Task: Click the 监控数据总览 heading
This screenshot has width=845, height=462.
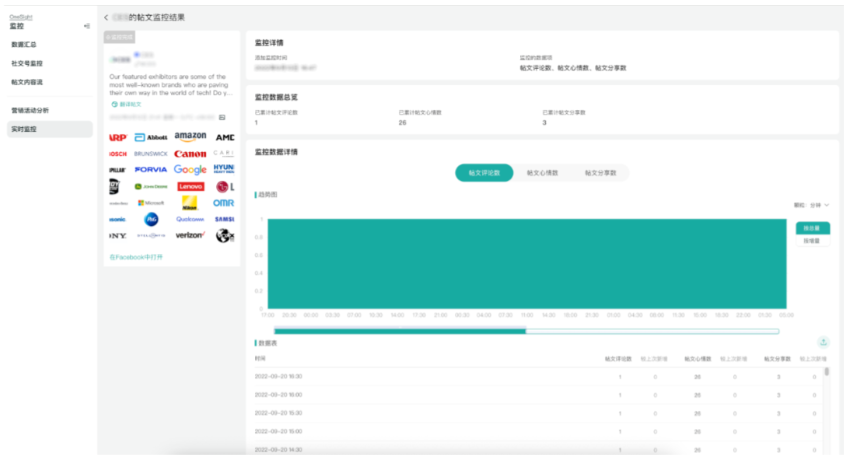Action: (x=276, y=98)
